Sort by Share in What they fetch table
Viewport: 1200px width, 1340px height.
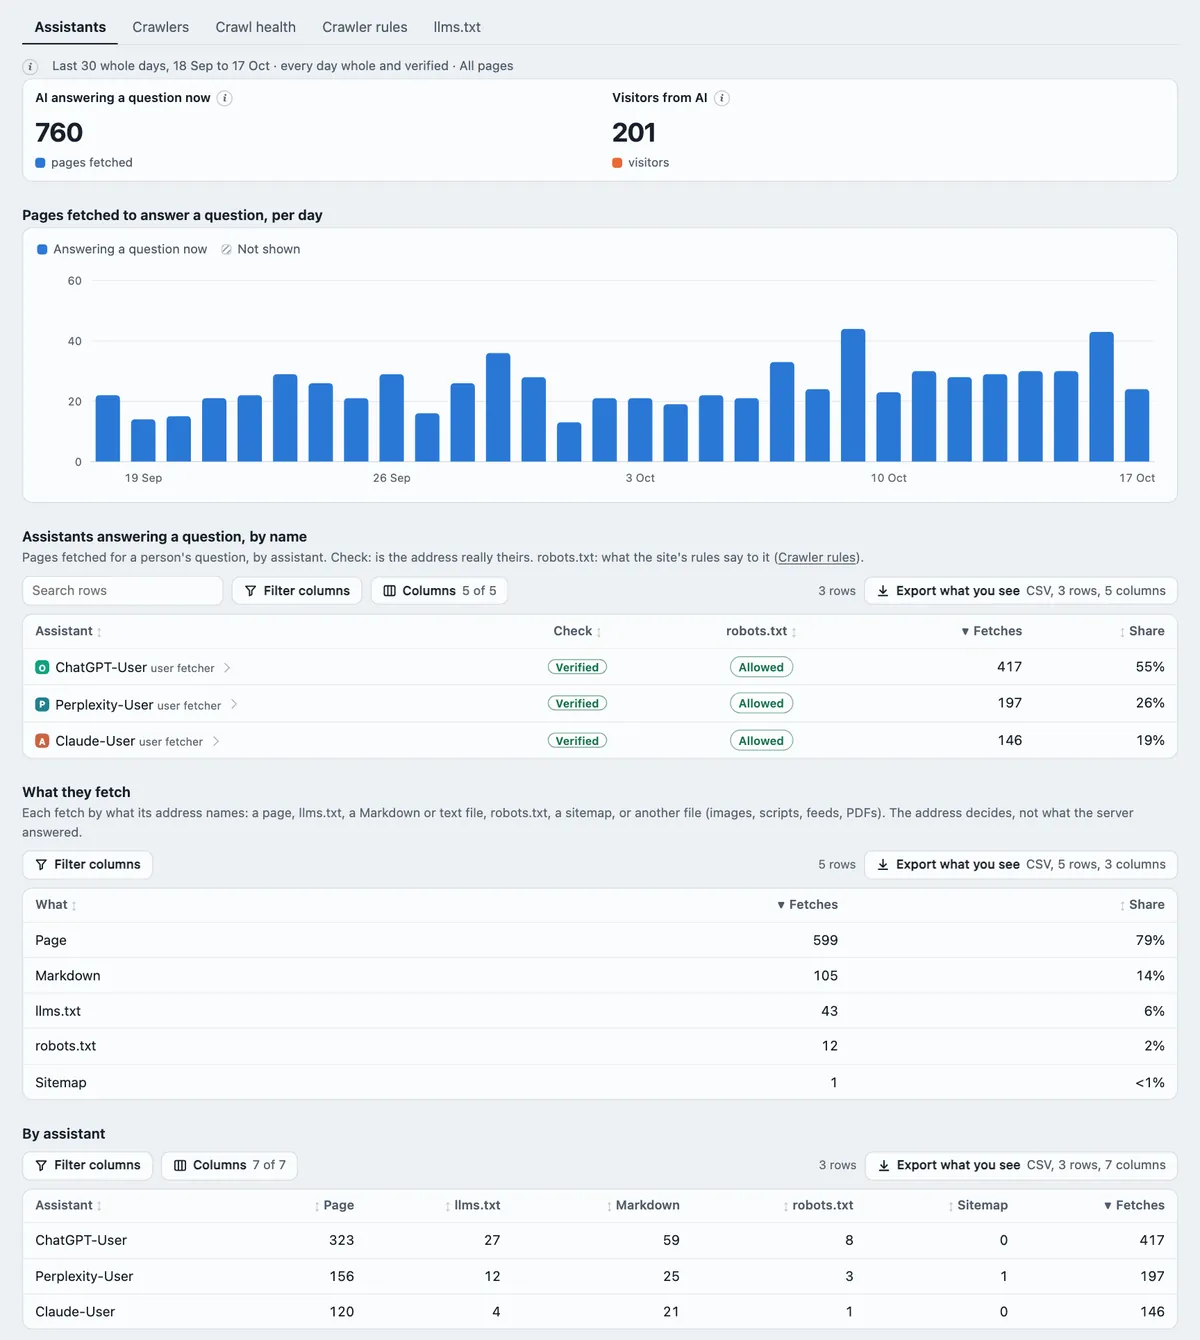(x=1142, y=905)
